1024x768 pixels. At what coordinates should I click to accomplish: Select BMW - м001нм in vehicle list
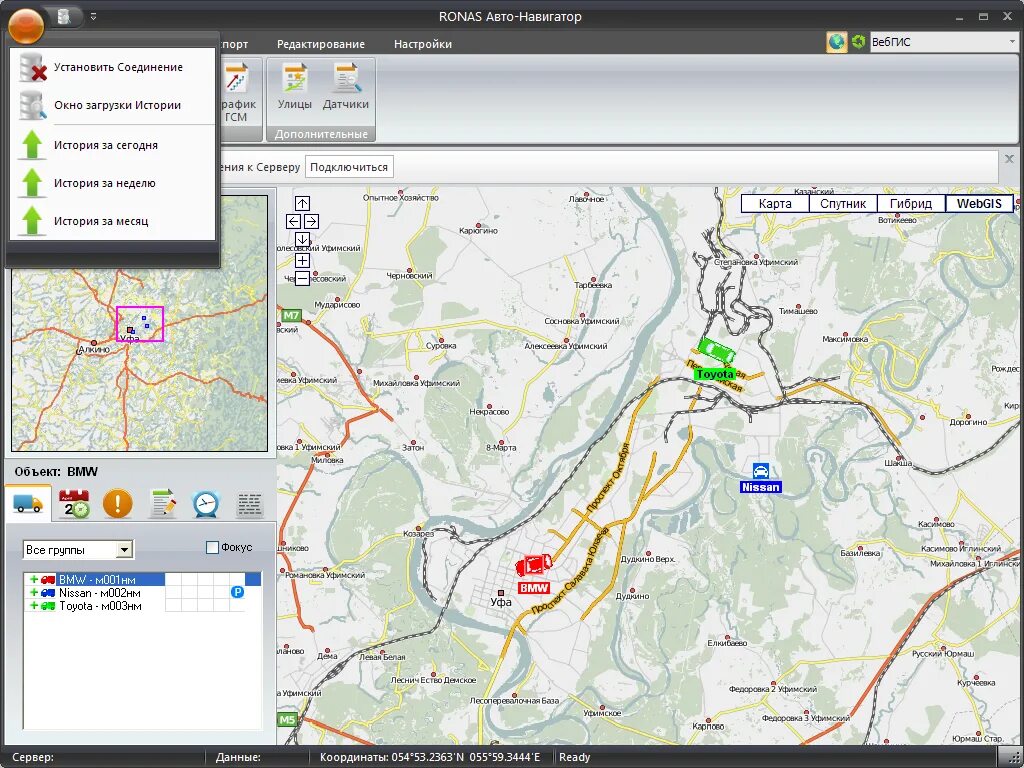pos(97,579)
